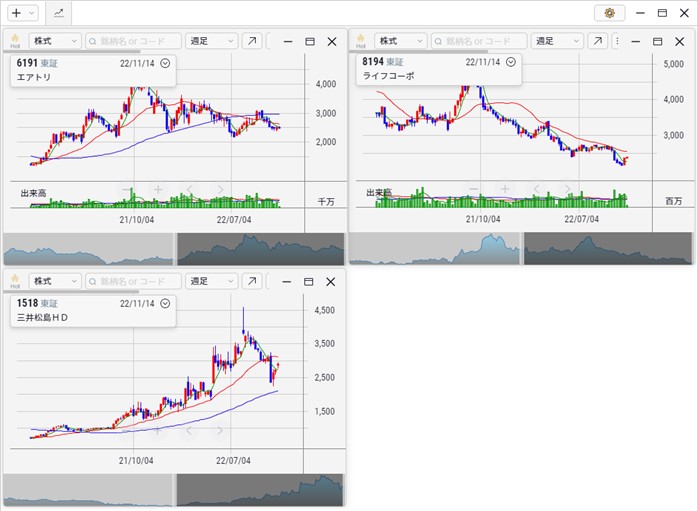
Task: Focus the symbol search field in the 1518 panel
Action: tap(134, 281)
